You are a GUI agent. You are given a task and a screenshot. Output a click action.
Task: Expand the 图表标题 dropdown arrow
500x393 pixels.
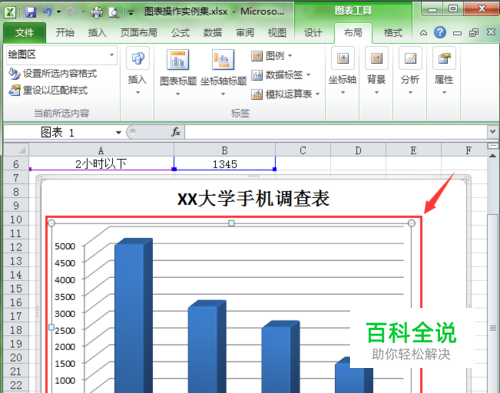click(178, 94)
